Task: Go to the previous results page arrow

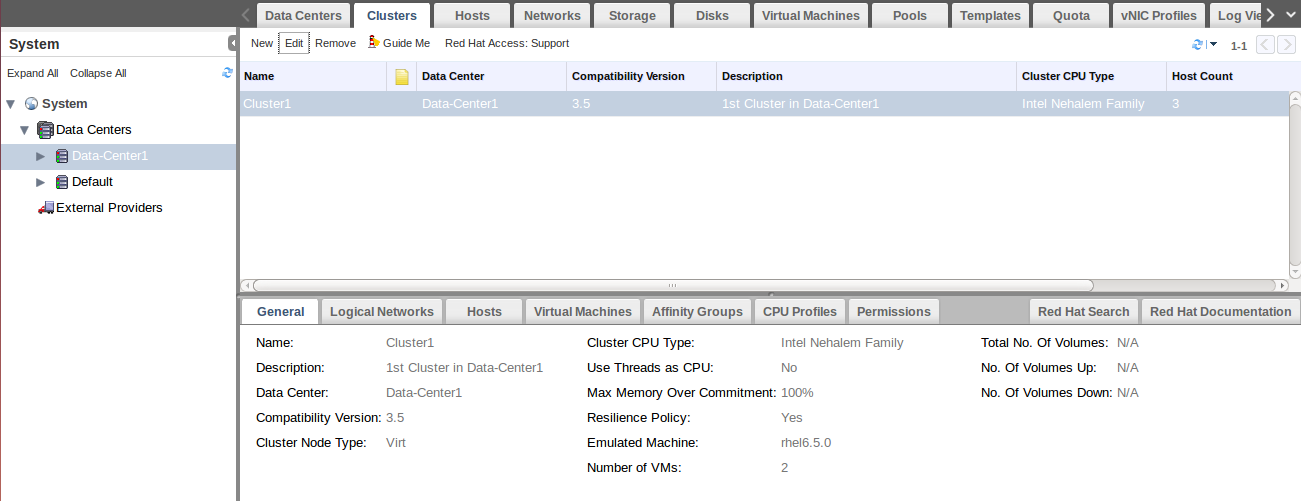Action: (x=1265, y=44)
